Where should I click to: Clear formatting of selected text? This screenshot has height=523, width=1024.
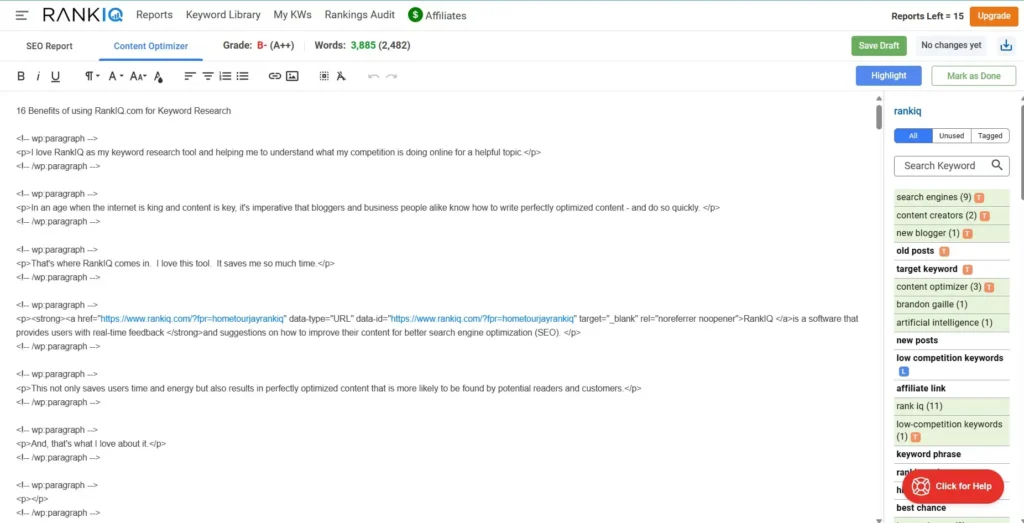click(341, 76)
